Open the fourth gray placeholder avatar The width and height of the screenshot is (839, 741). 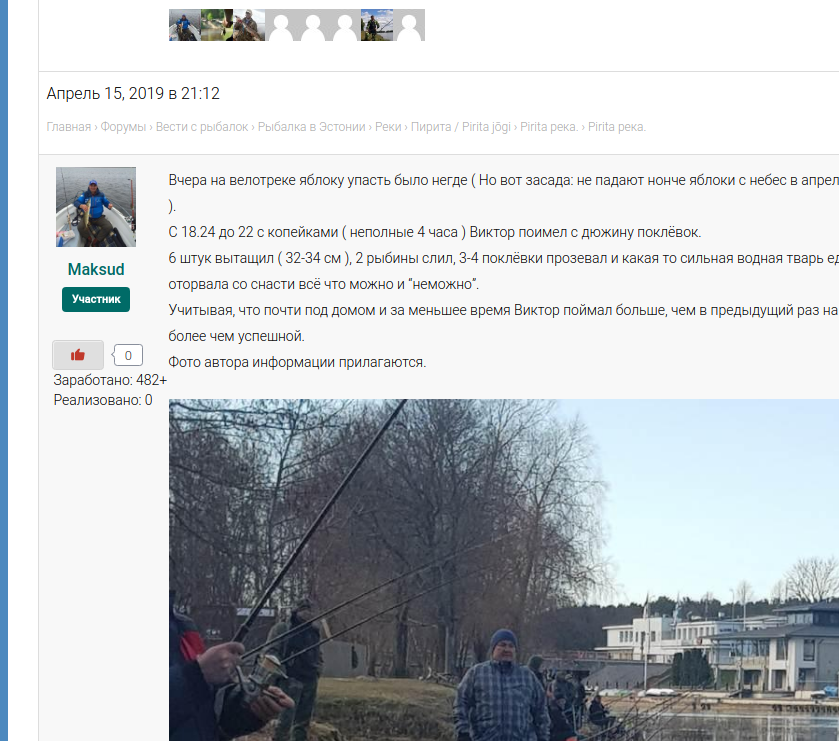(281, 25)
